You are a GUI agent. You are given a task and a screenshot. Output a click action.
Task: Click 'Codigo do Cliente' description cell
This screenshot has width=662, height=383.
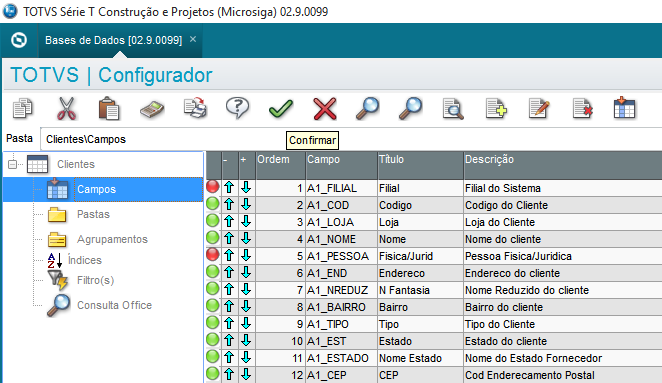coord(562,205)
